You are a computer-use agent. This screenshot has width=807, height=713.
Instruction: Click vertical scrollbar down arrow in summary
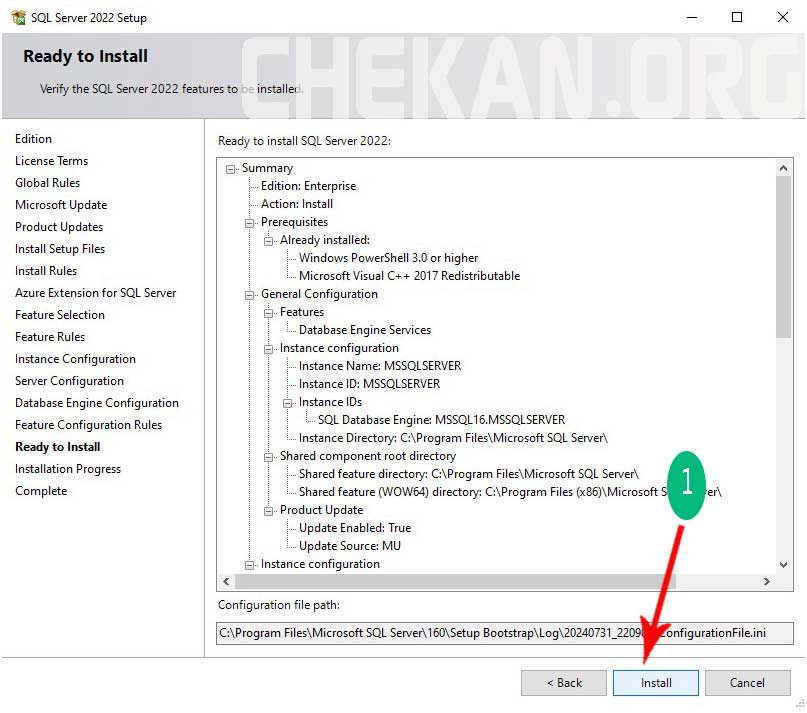784,564
